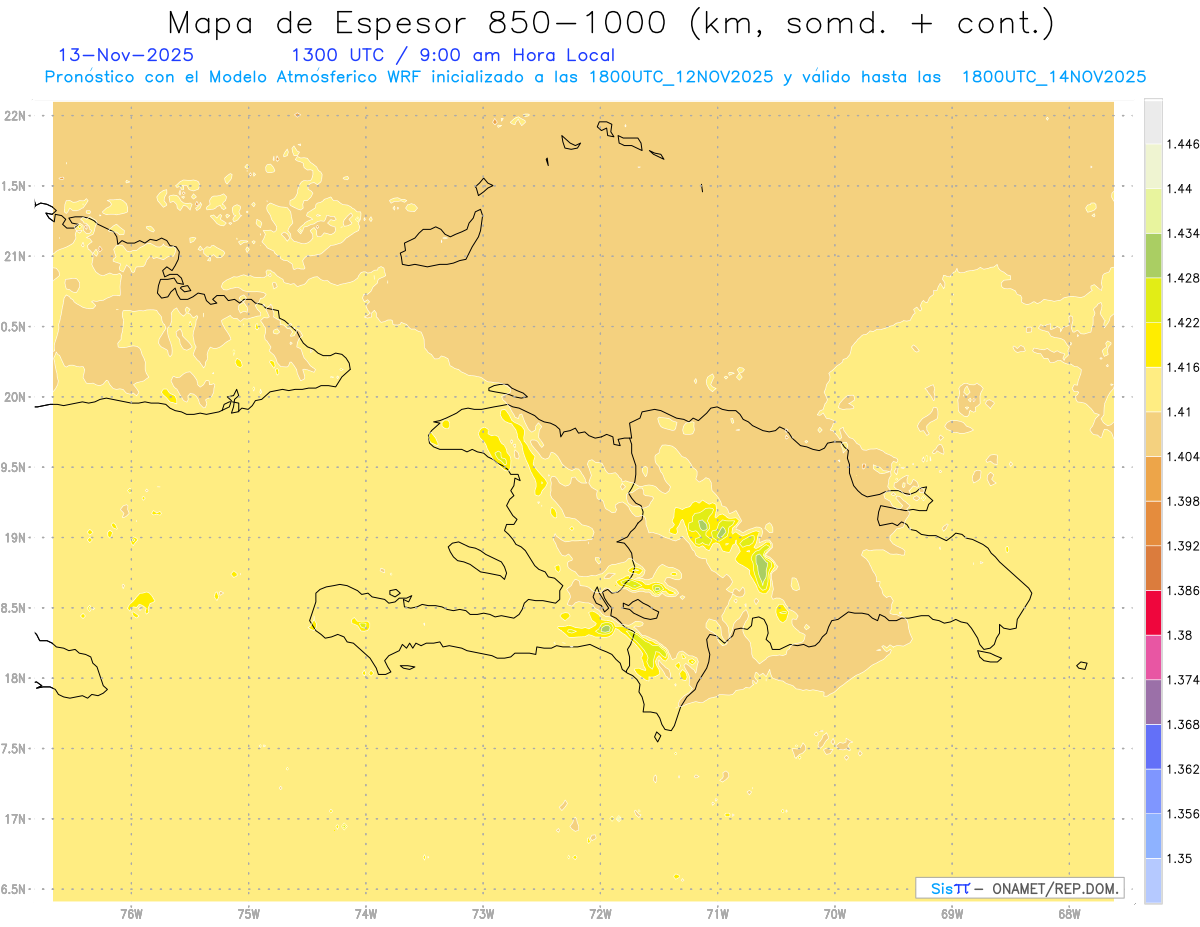The width and height of the screenshot is (1200, 927).
Task: Click the longitude label '70W'
Action: coord(835,913)
